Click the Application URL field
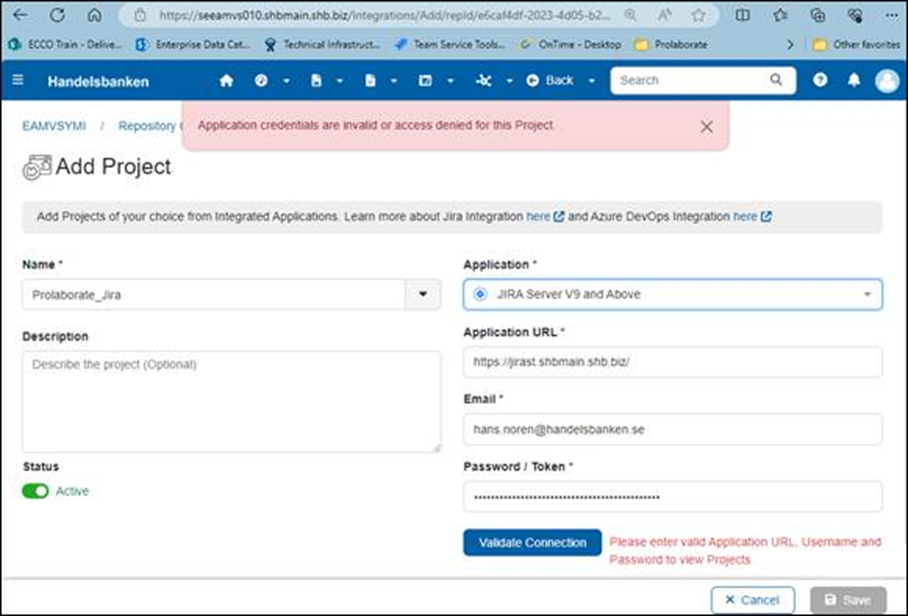908x616 pixels. (x=673, y=362)
